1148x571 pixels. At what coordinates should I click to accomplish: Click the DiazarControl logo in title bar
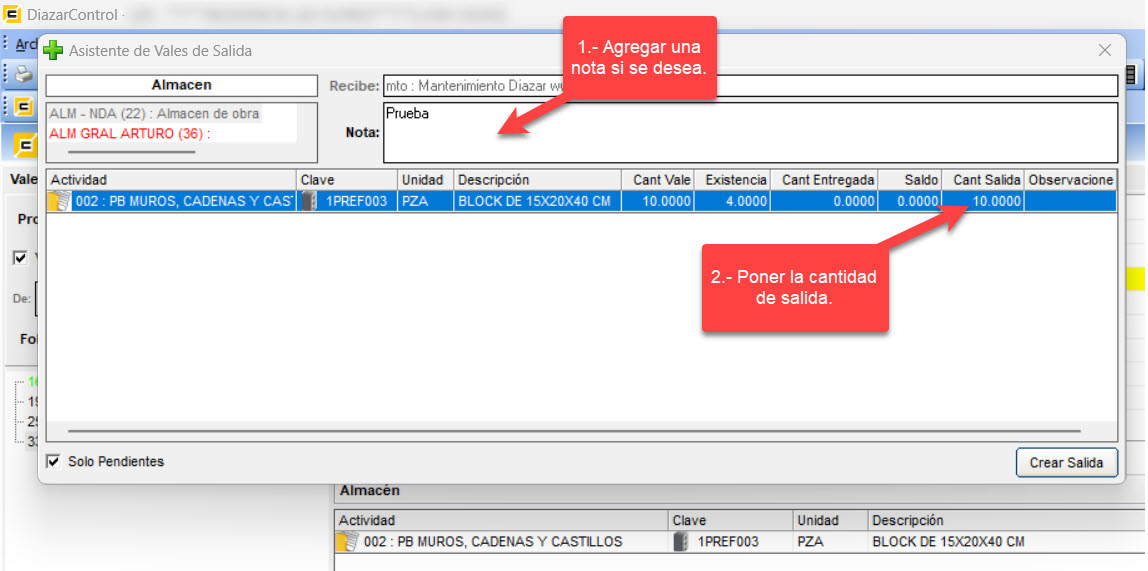point(14,15)
